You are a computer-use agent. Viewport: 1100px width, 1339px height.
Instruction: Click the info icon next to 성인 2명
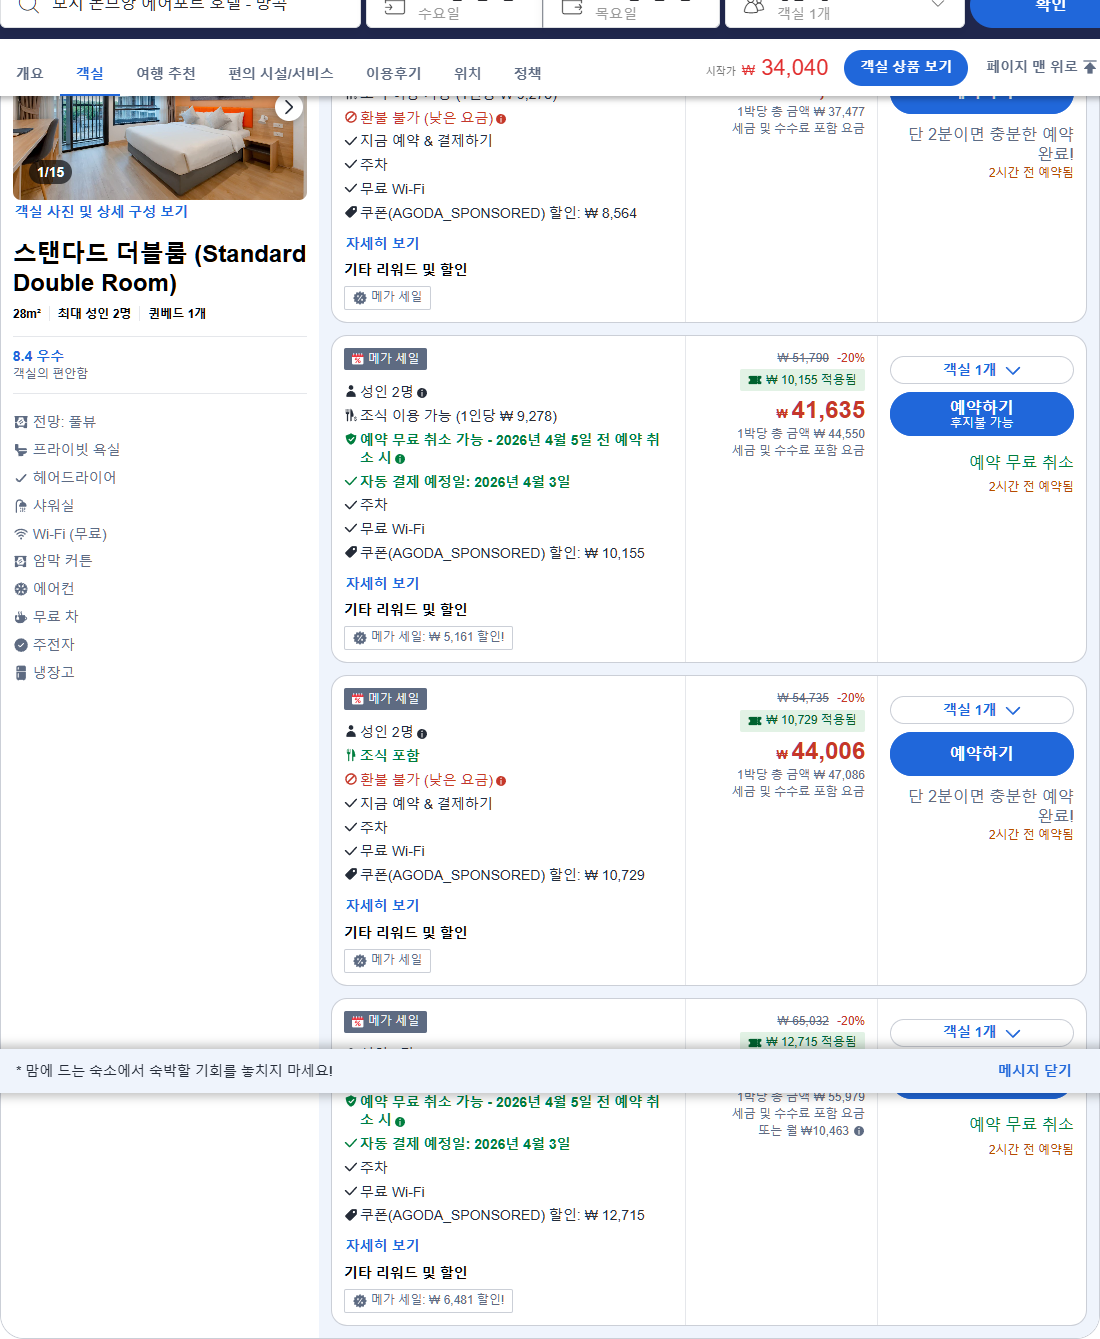[x=422, y=391]
